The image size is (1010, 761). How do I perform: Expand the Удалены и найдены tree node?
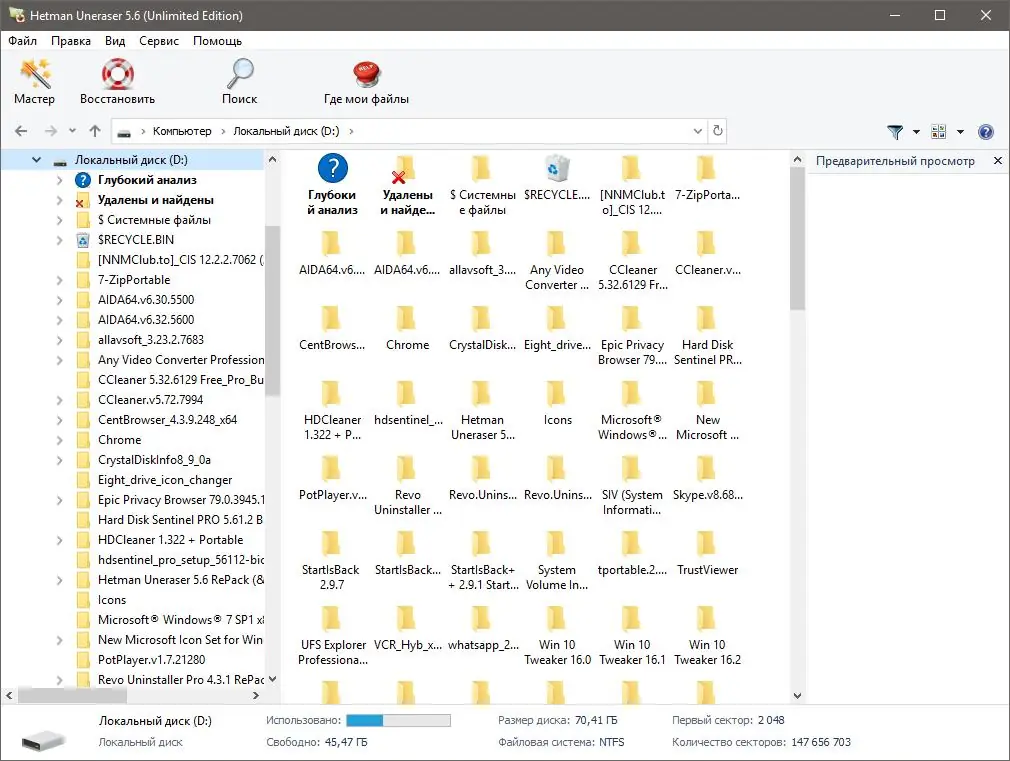[62, 199]
